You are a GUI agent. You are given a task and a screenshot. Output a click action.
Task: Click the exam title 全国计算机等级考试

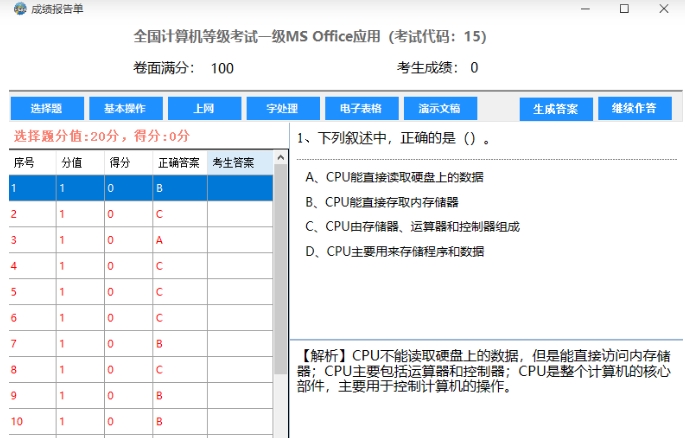tap(309, 36)
